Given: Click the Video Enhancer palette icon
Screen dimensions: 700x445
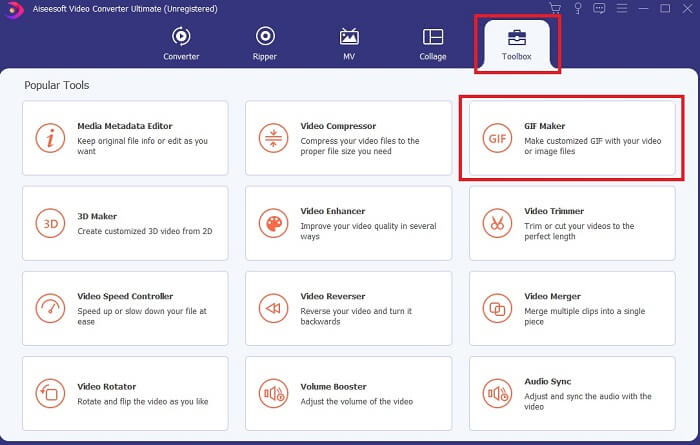Looking at the screenshot, I should (x=273, y=223).
